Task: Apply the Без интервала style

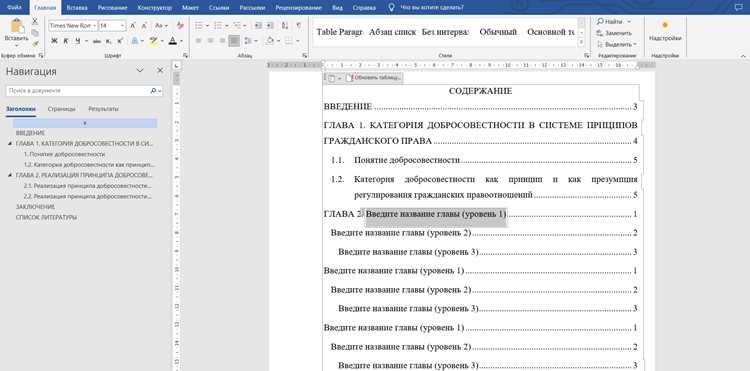Action: tap(445, 32)
